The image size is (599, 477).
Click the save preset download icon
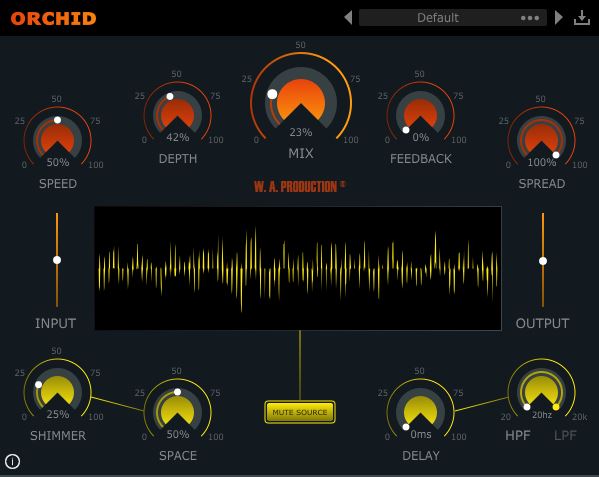[x=582, y=18]
